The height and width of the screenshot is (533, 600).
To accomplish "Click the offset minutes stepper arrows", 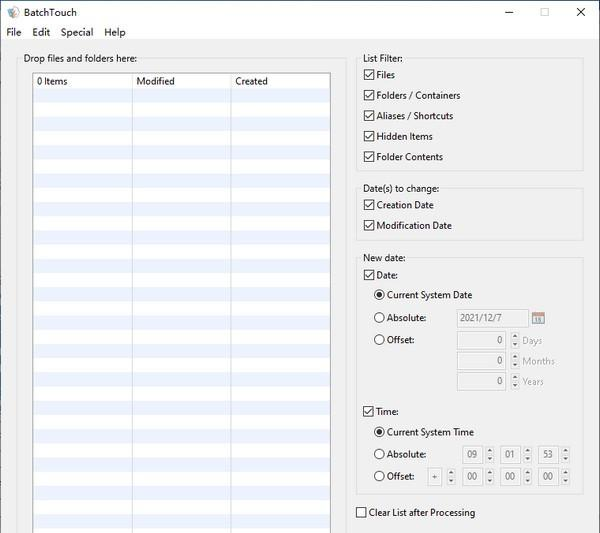I will 528,476.
